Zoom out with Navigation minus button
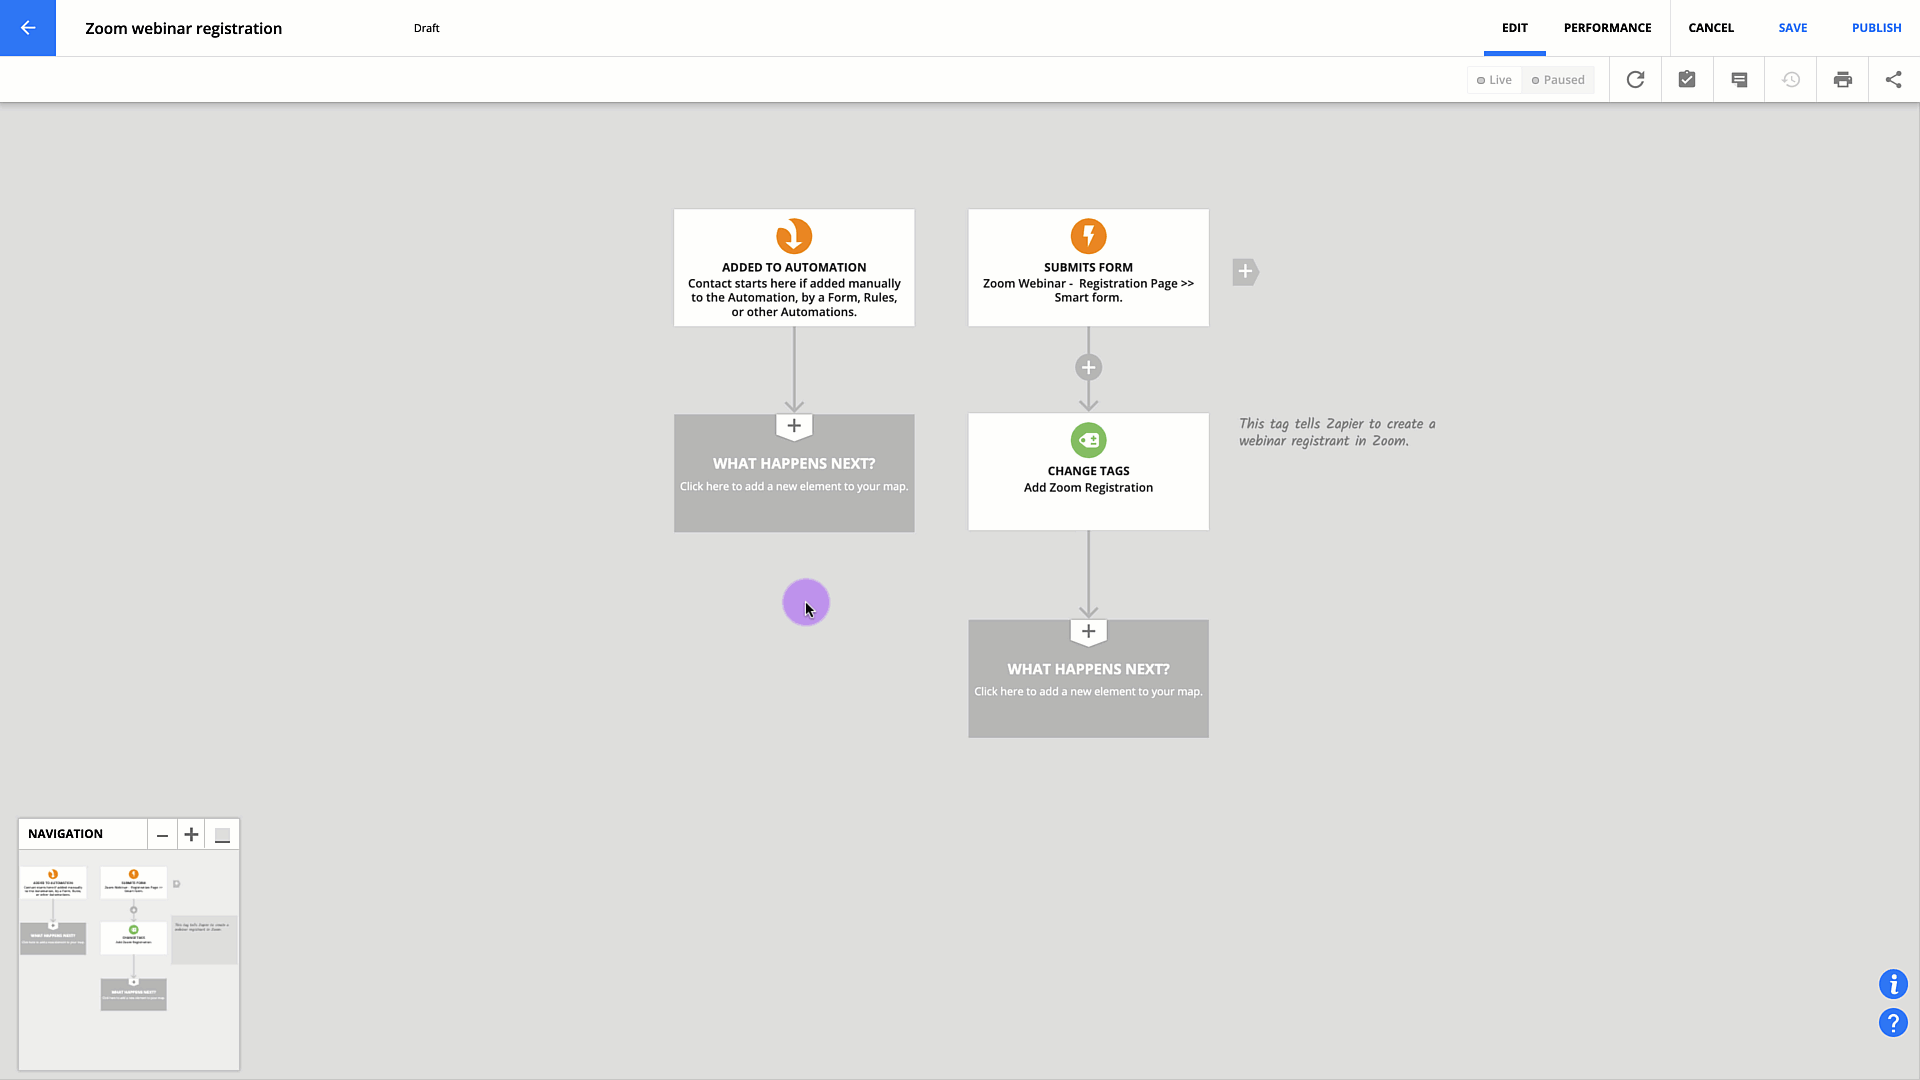Viewport: 1920px width, 1080px height. click(x=162, y=834)
